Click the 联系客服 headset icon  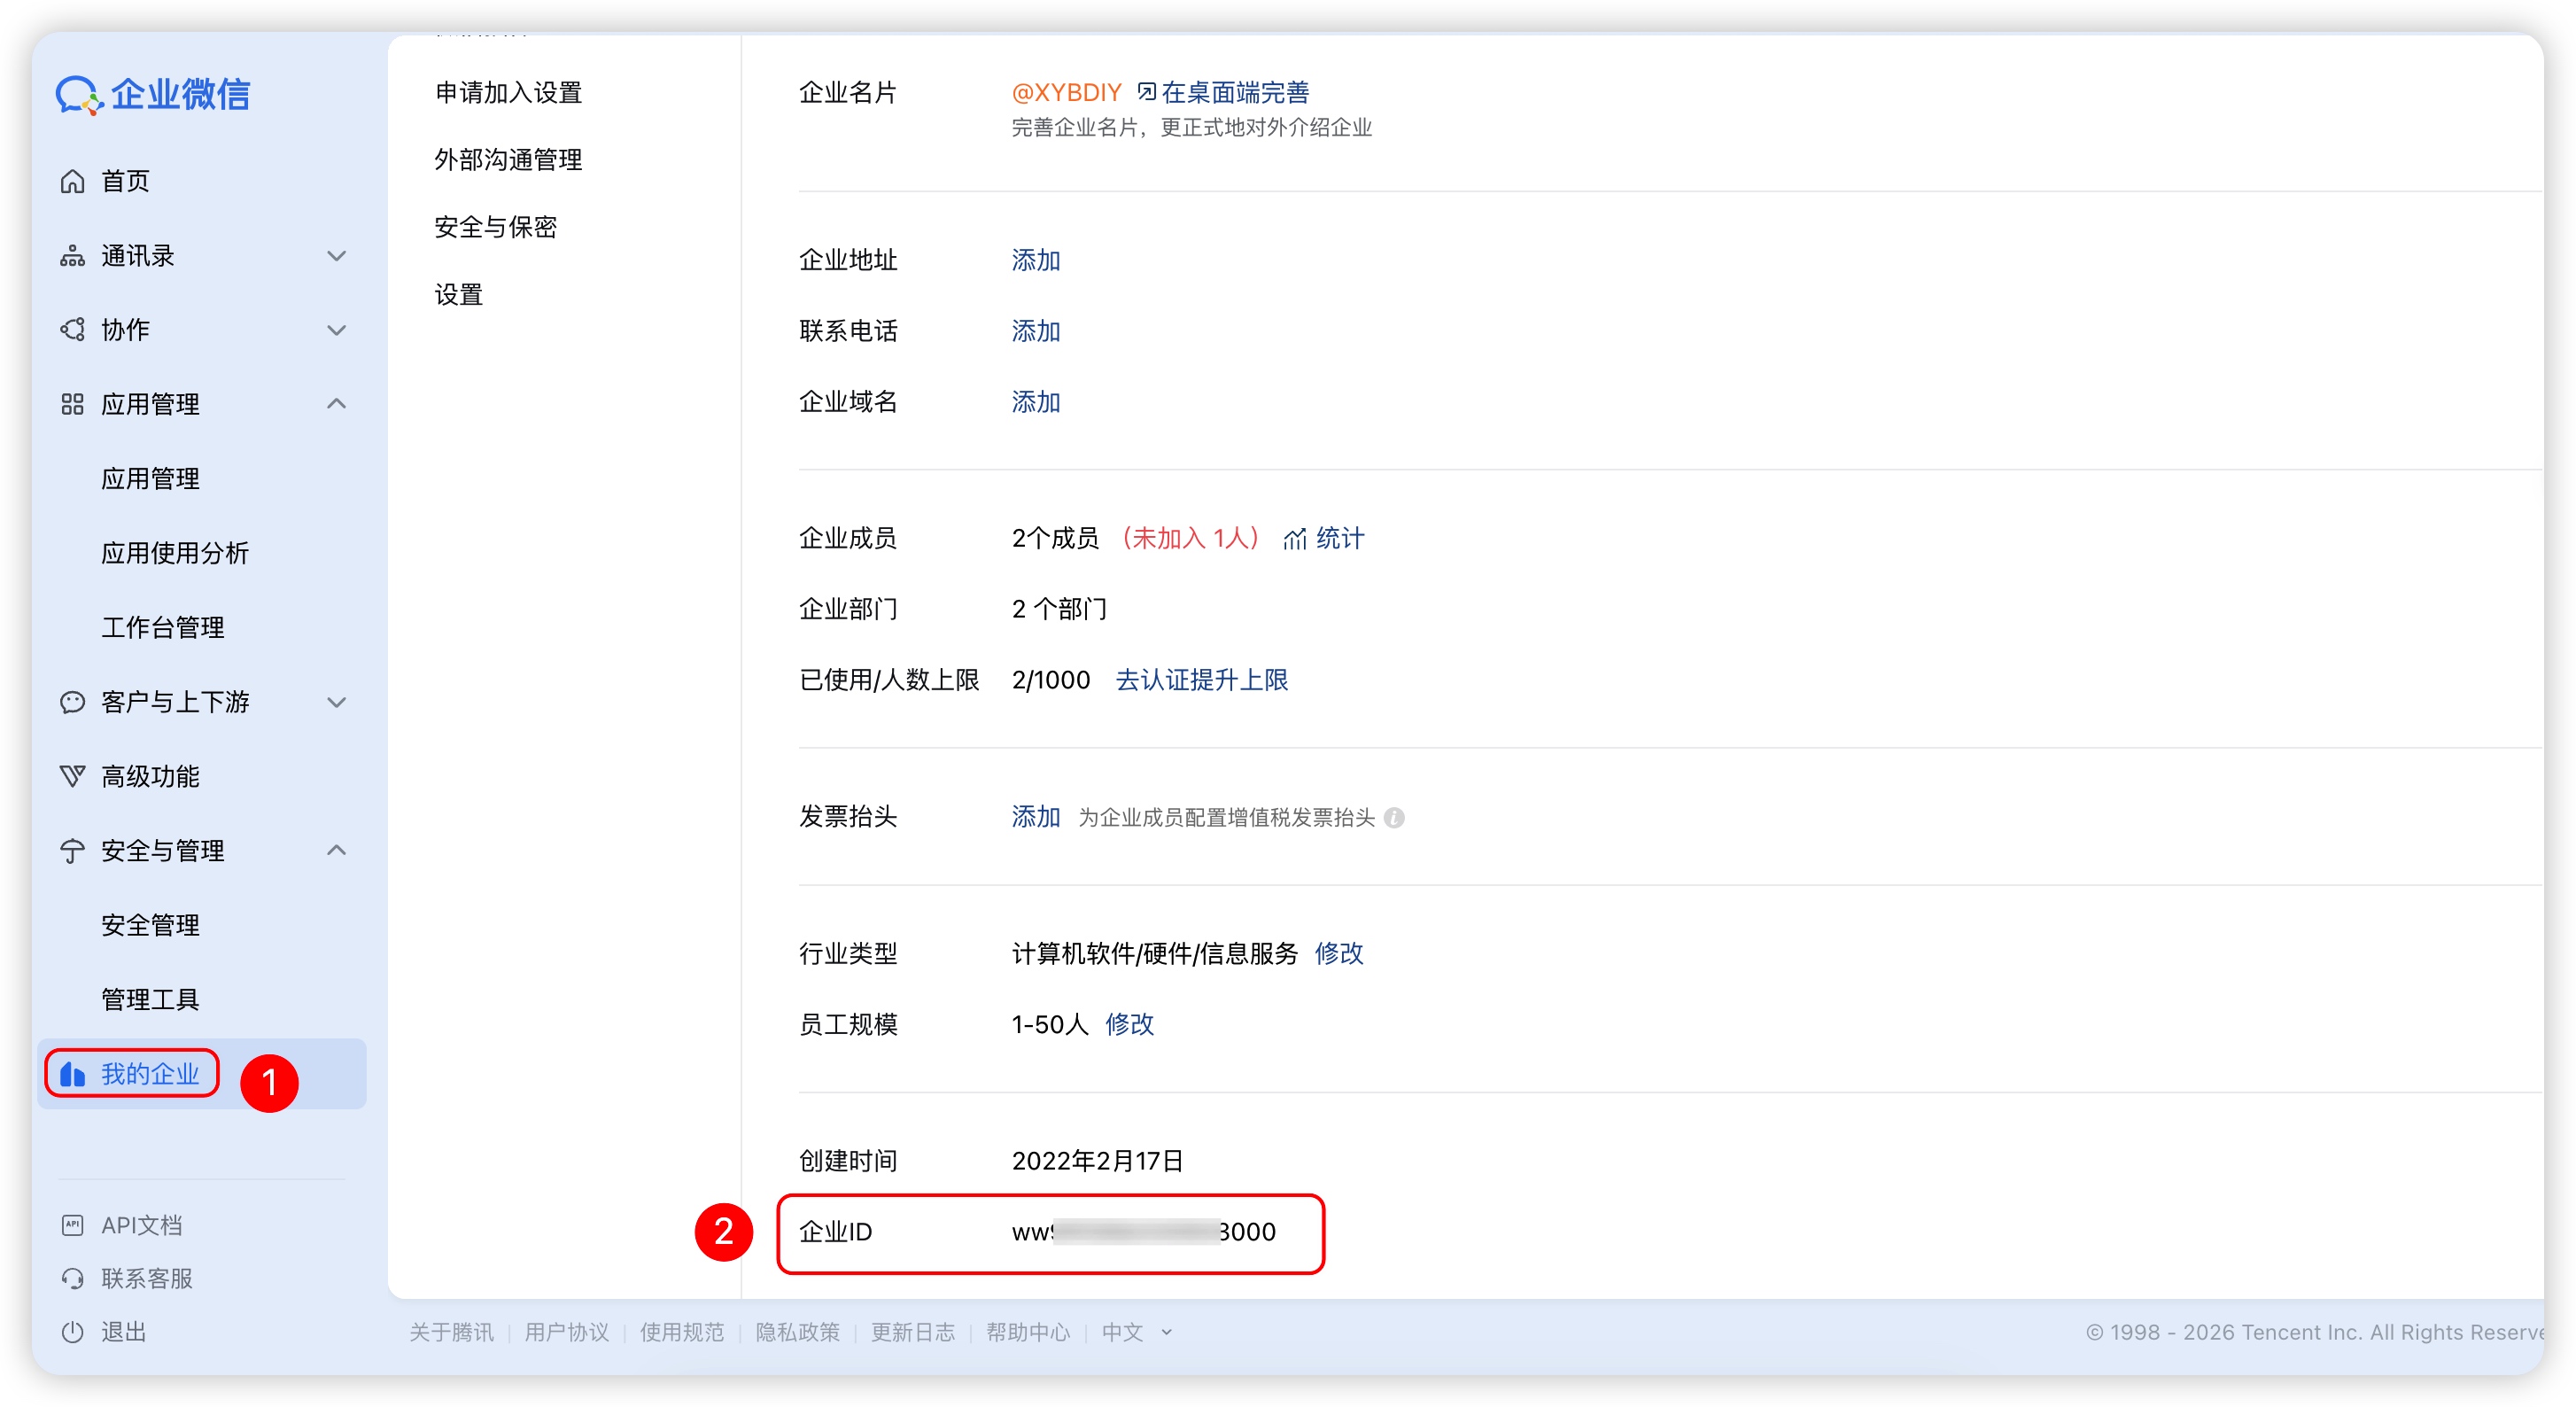tap(72, 1278)
